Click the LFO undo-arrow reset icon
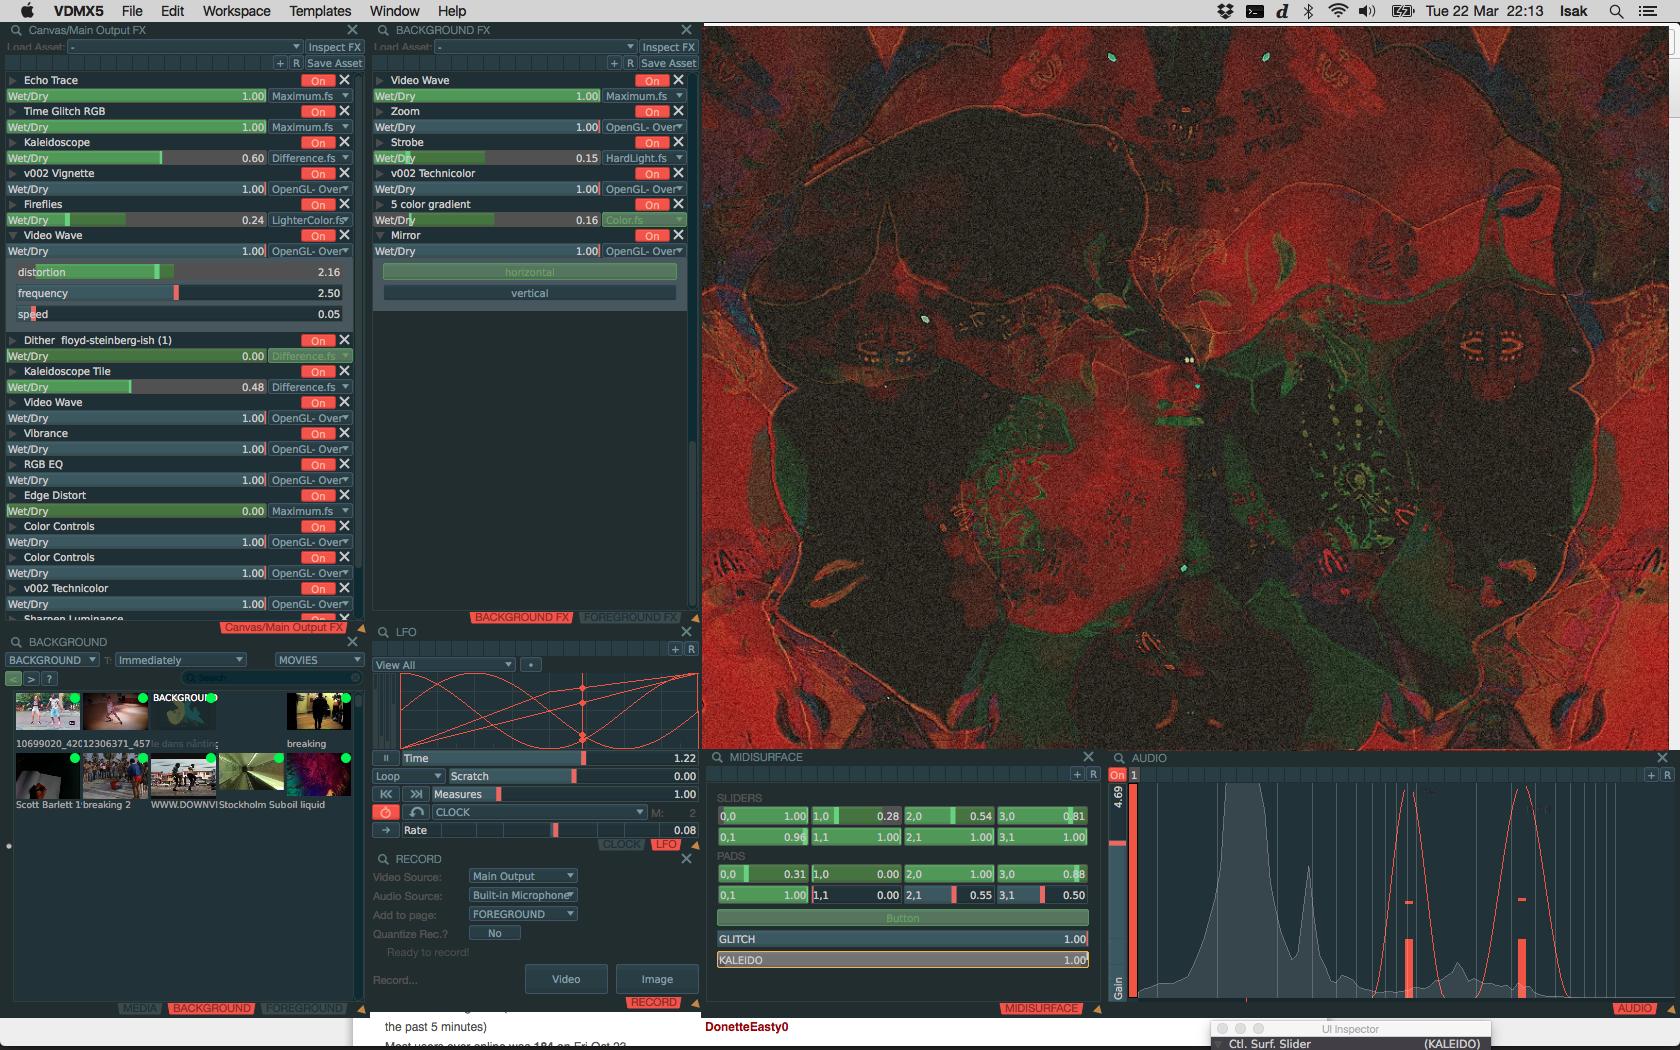The width and height of the screenshot is (1680, 1050). click(417, 812)
